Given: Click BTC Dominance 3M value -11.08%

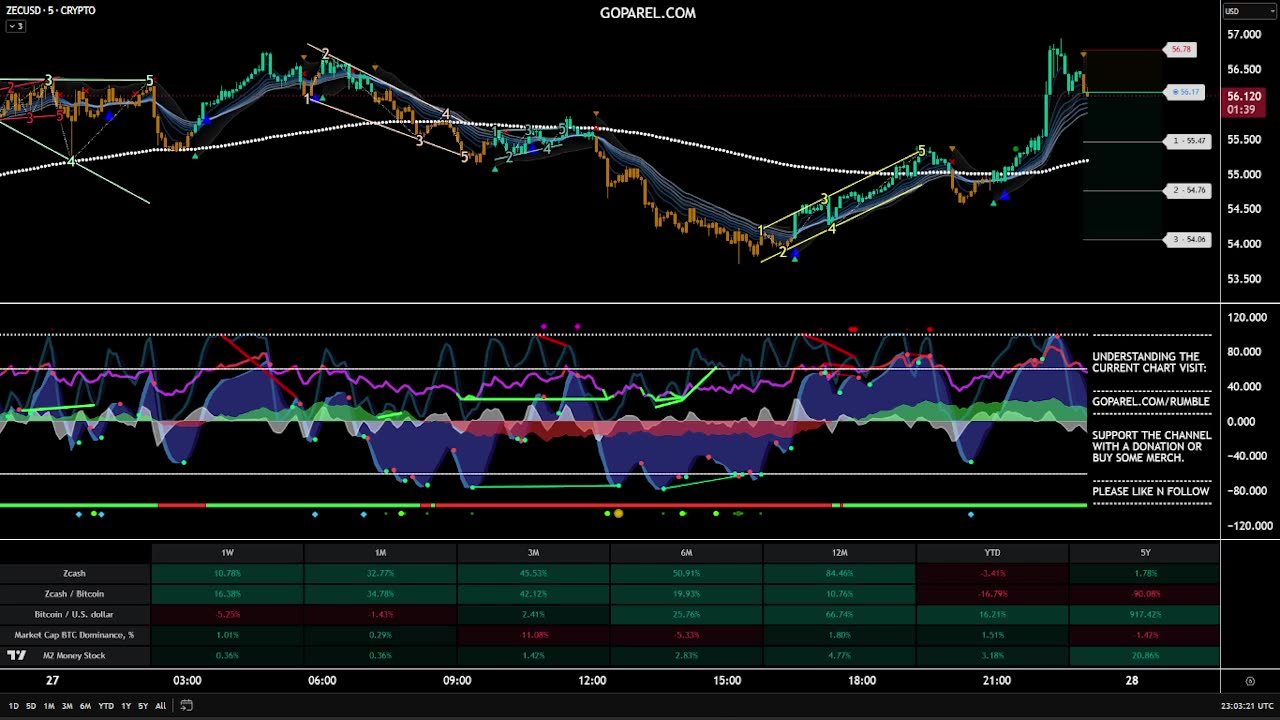Looking at the screenshot, I should (533, 635).
